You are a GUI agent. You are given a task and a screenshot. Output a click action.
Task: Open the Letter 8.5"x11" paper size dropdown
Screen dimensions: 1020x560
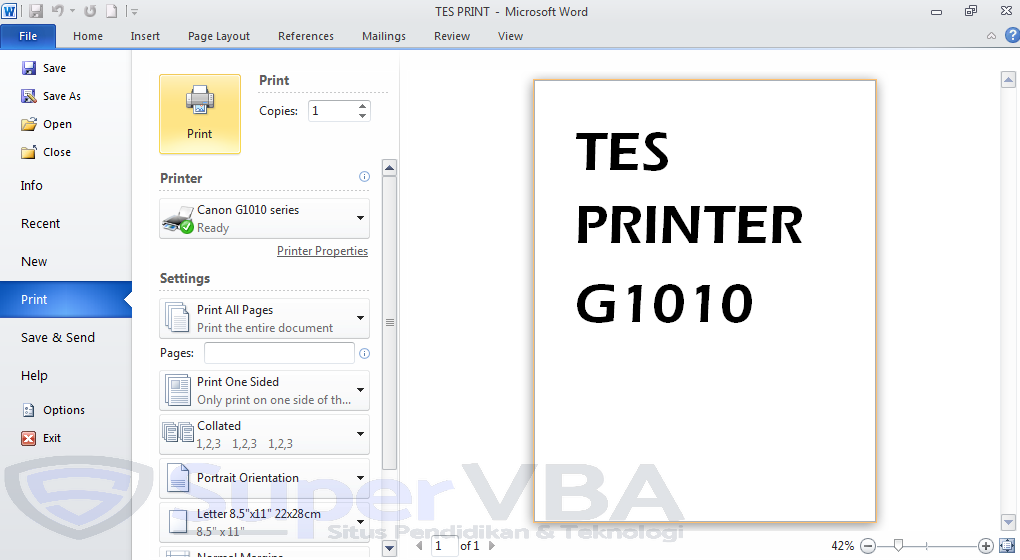click(264, 522)
